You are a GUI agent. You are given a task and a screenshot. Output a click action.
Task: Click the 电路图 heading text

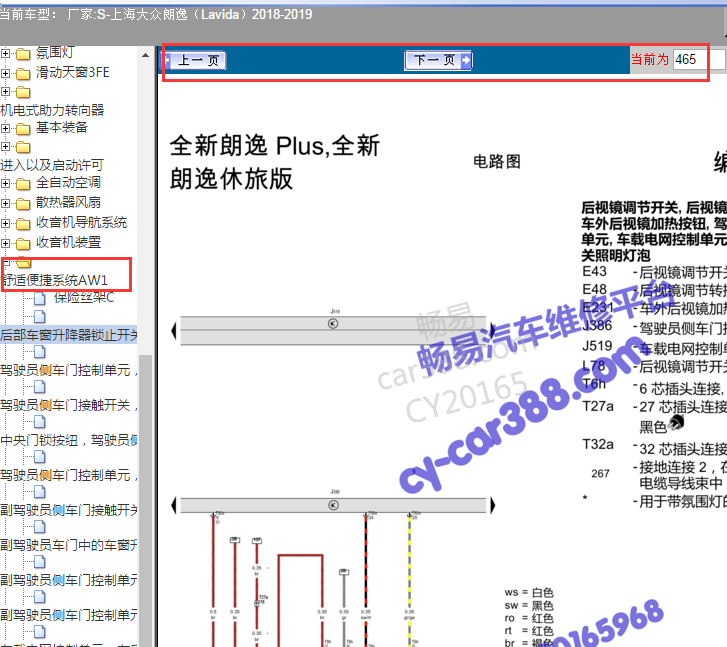pyautogui.click(x=497, y=162)
